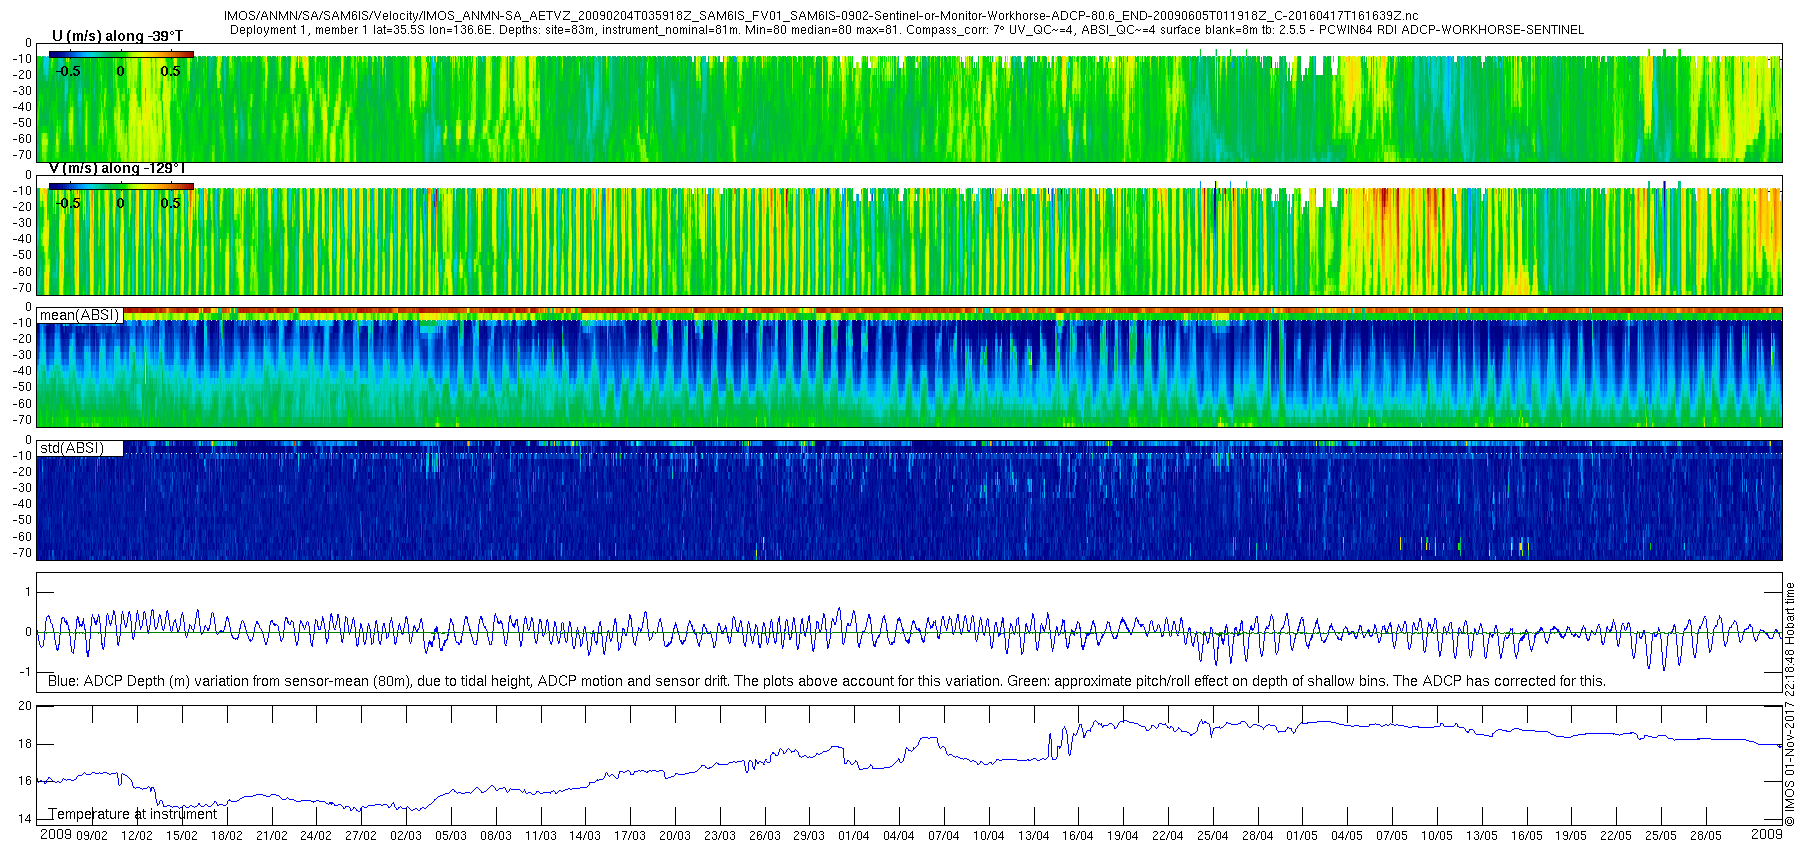Screen dimensions: 1800x850
Task: Click inside the mean ABSI heatmap
Action: 909,368
